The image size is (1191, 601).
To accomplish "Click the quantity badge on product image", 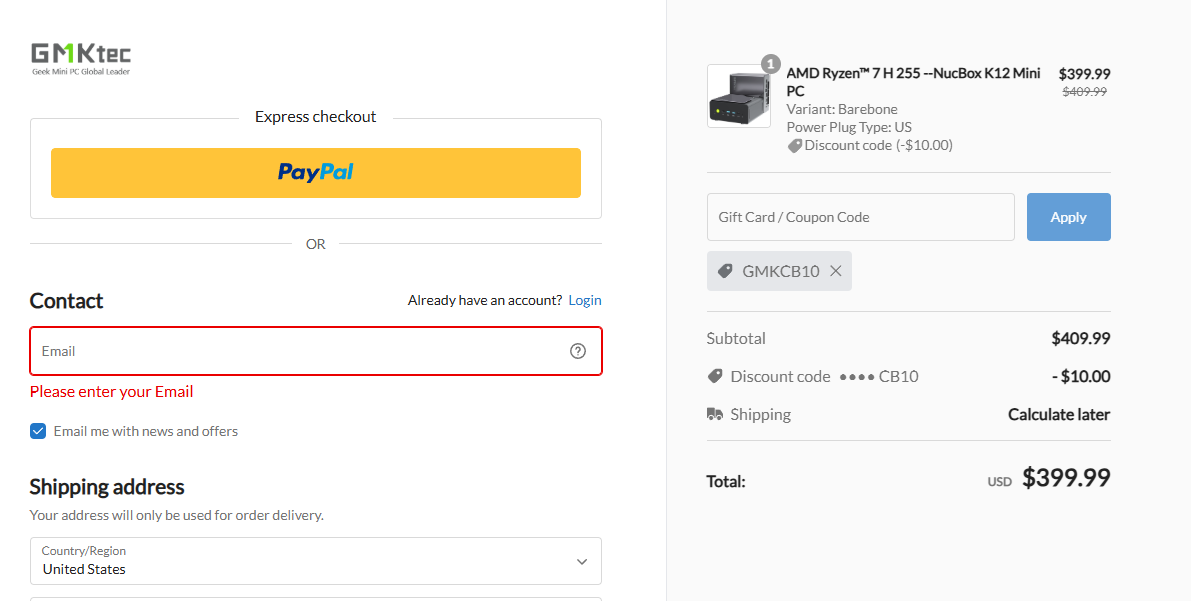I will pos(770,64).
